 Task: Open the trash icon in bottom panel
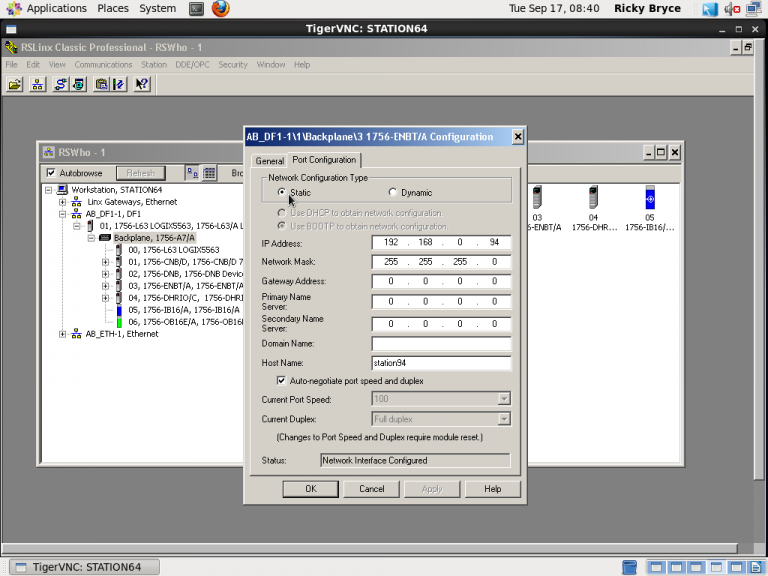pos(629,567)
